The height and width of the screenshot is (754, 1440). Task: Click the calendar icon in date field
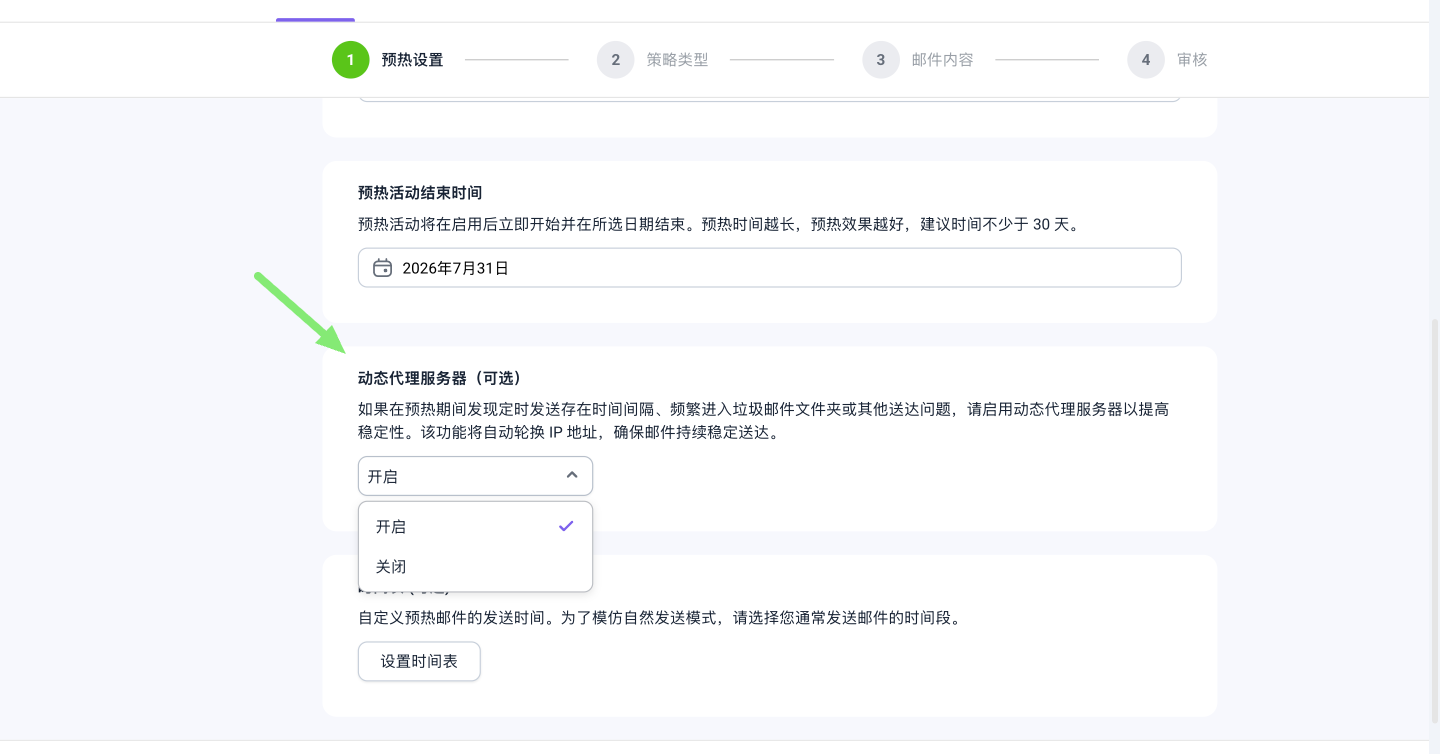382,268
